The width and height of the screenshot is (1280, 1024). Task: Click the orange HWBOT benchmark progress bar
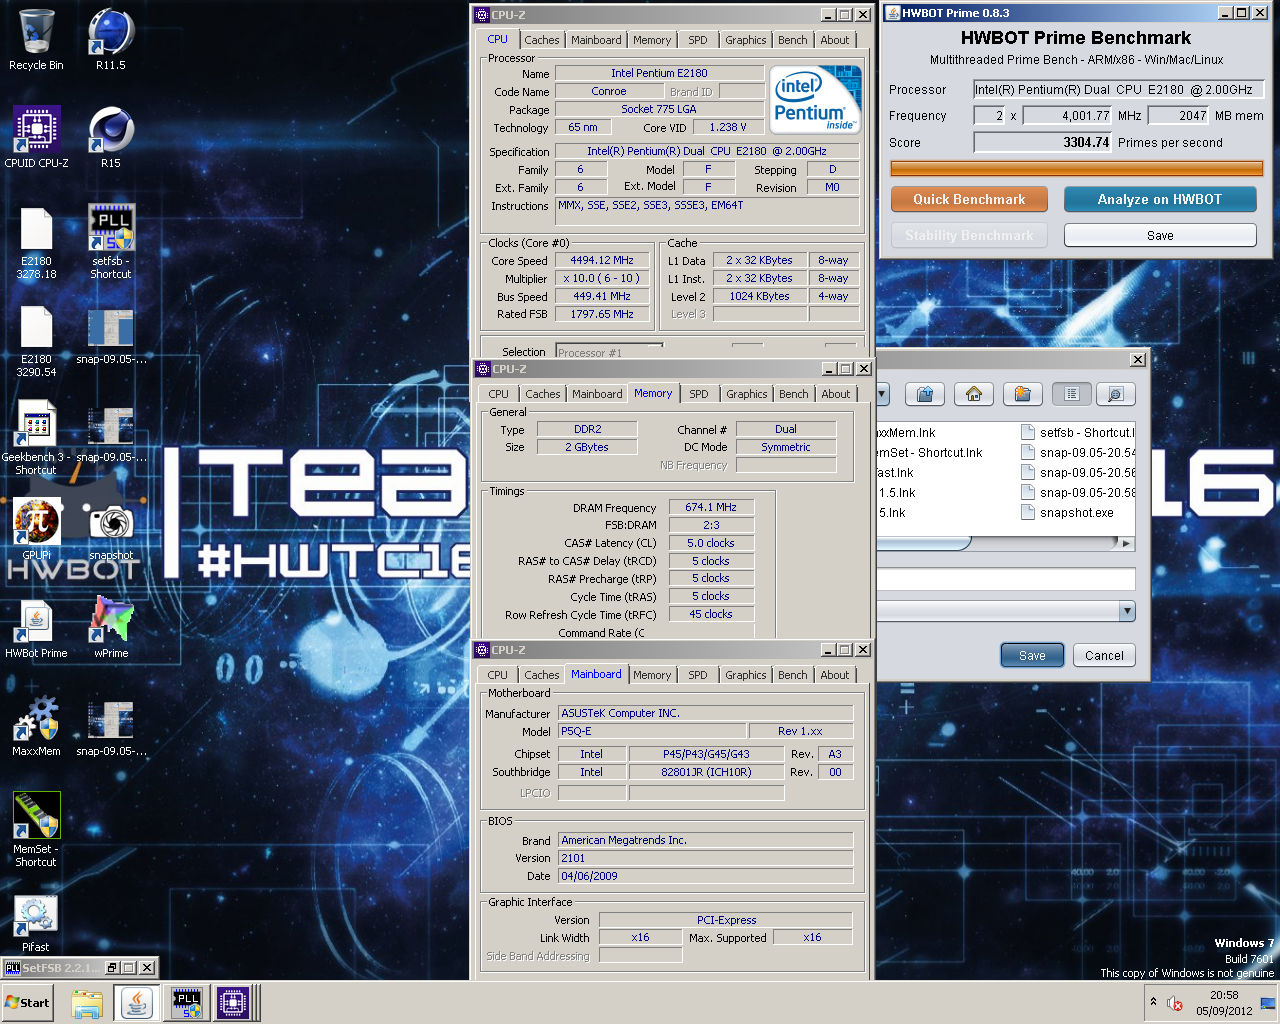pos(1077,169)
